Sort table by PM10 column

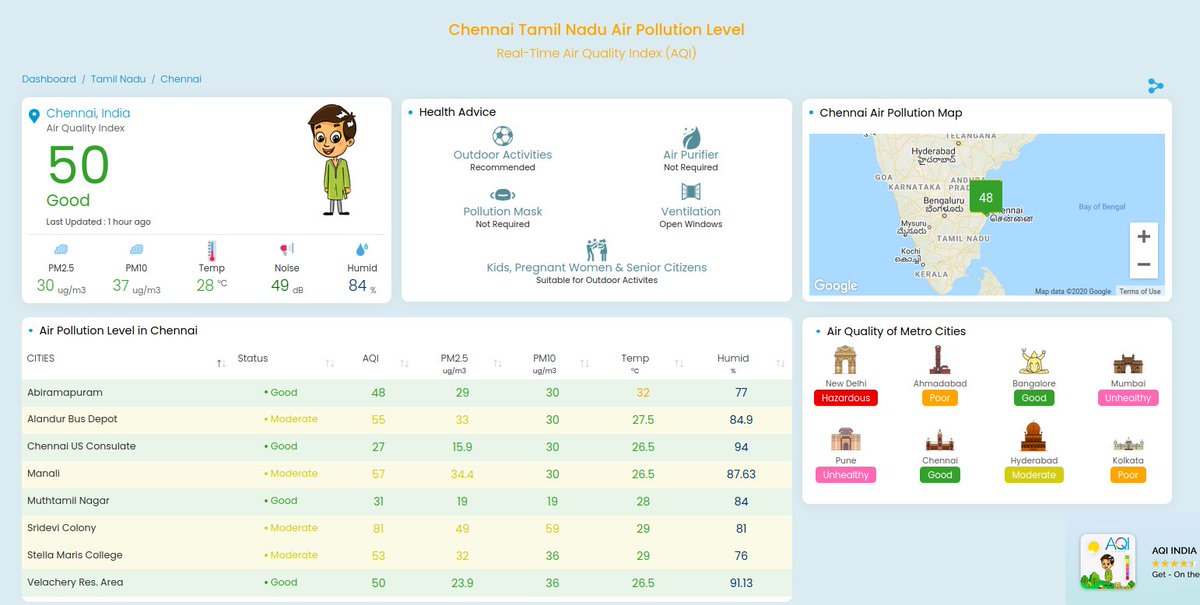(584, 364)
